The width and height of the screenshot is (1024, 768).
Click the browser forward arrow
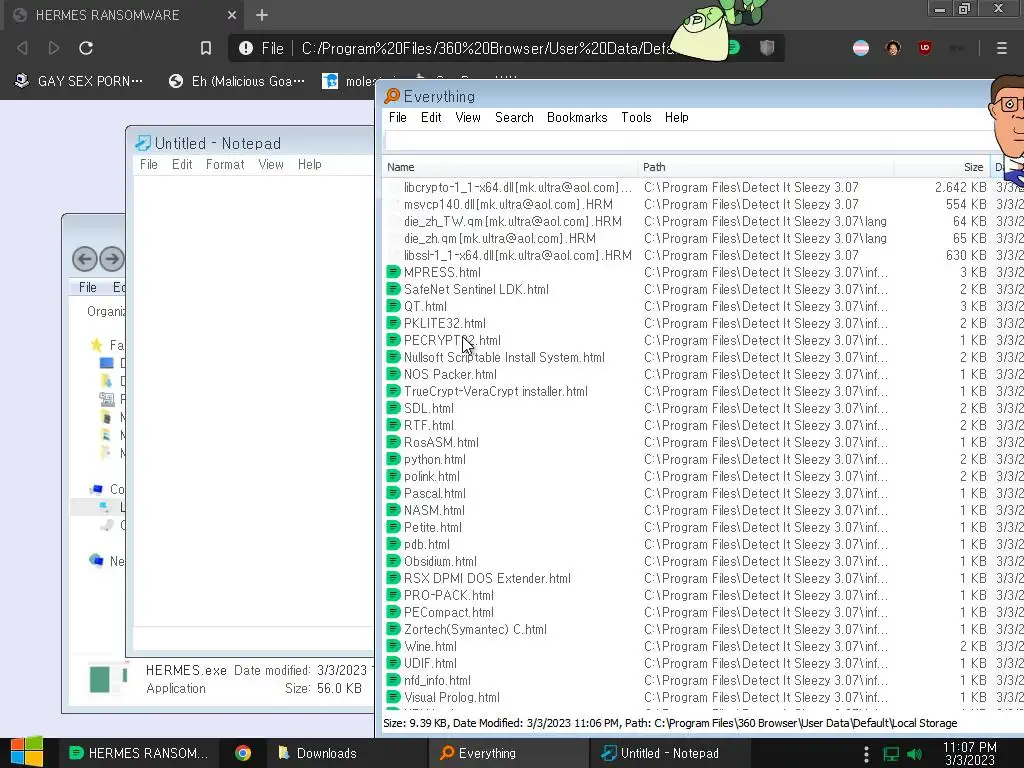pos(54,48)
